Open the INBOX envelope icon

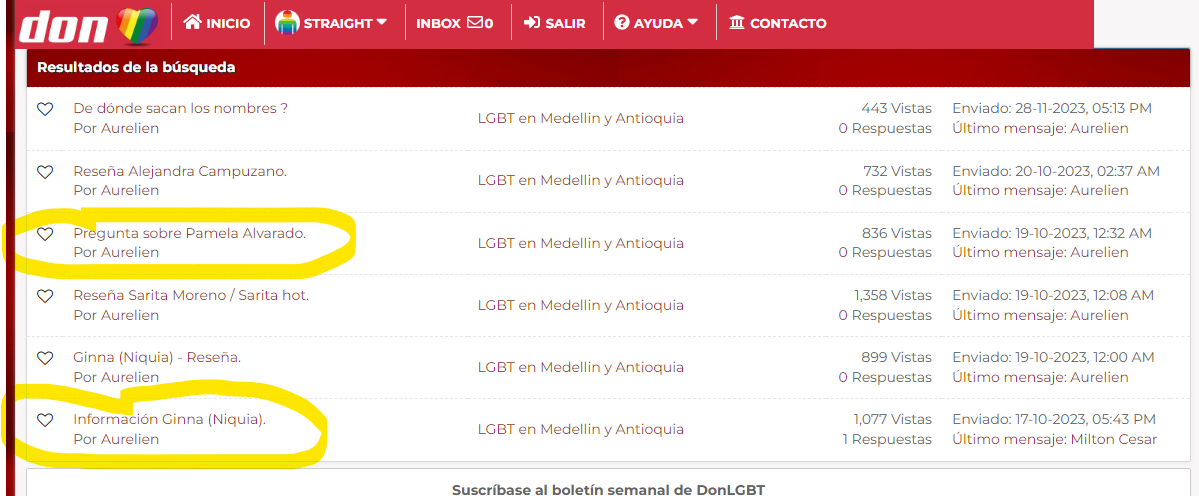(x=475, y=23)
